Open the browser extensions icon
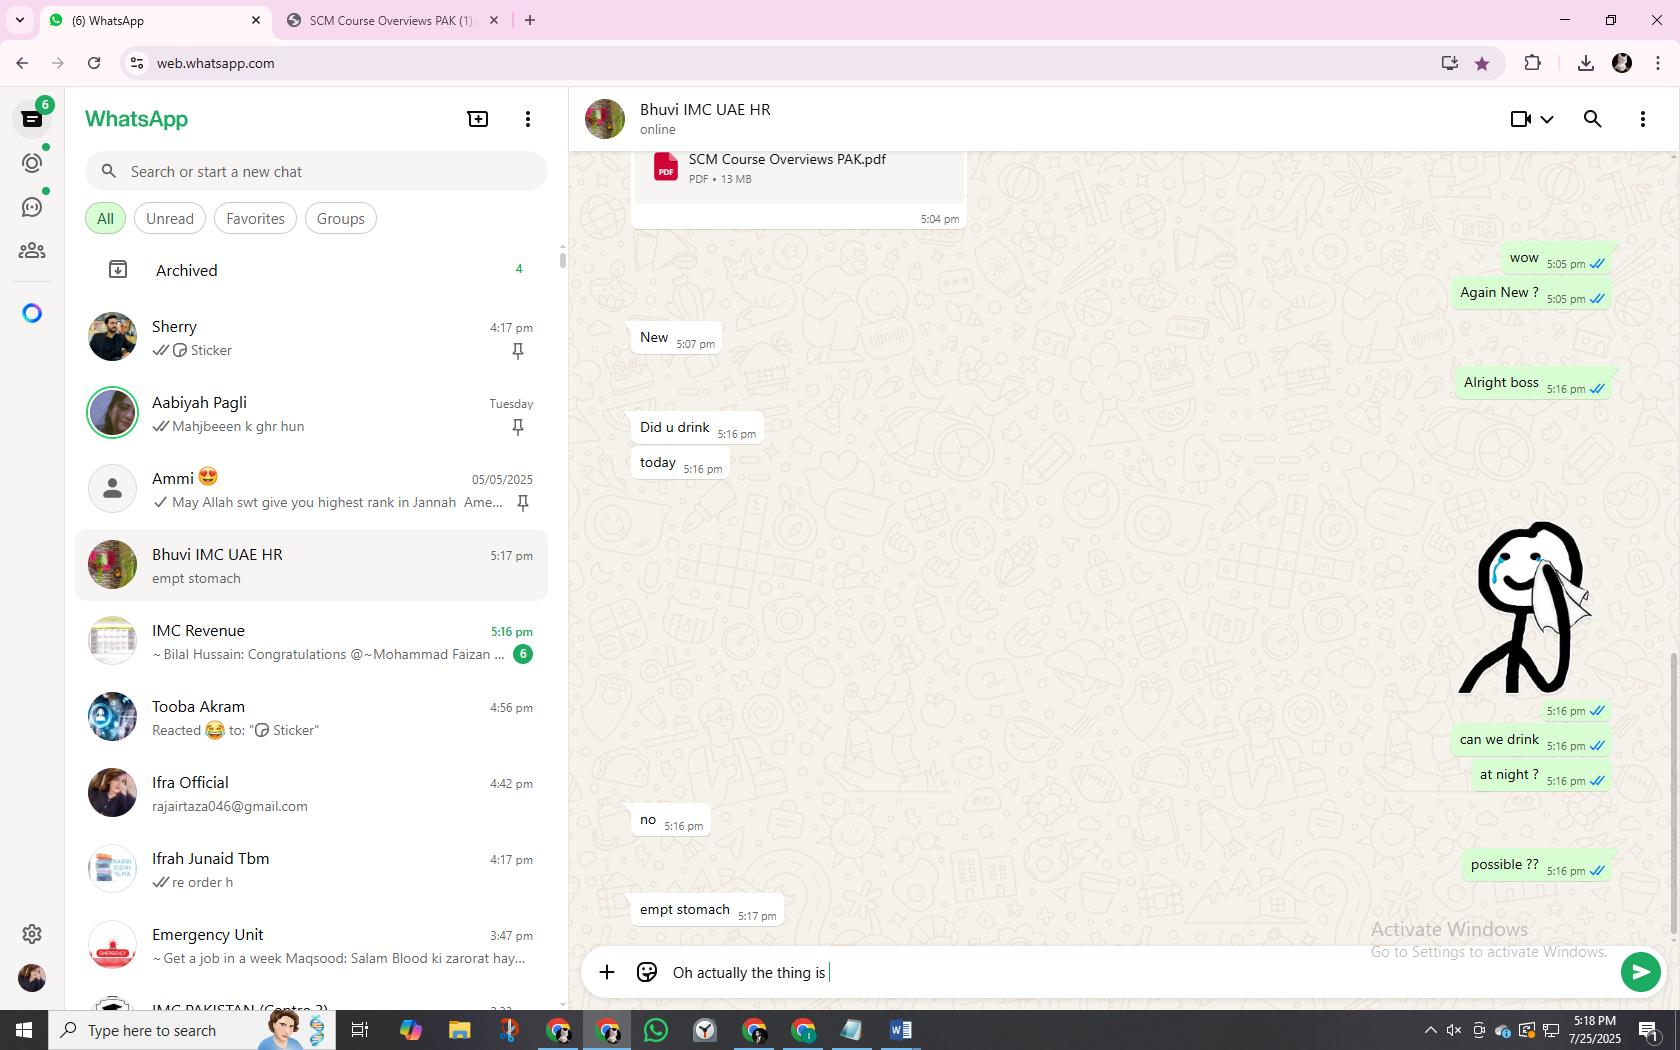The image size is (1680, 1050). 1532,63
